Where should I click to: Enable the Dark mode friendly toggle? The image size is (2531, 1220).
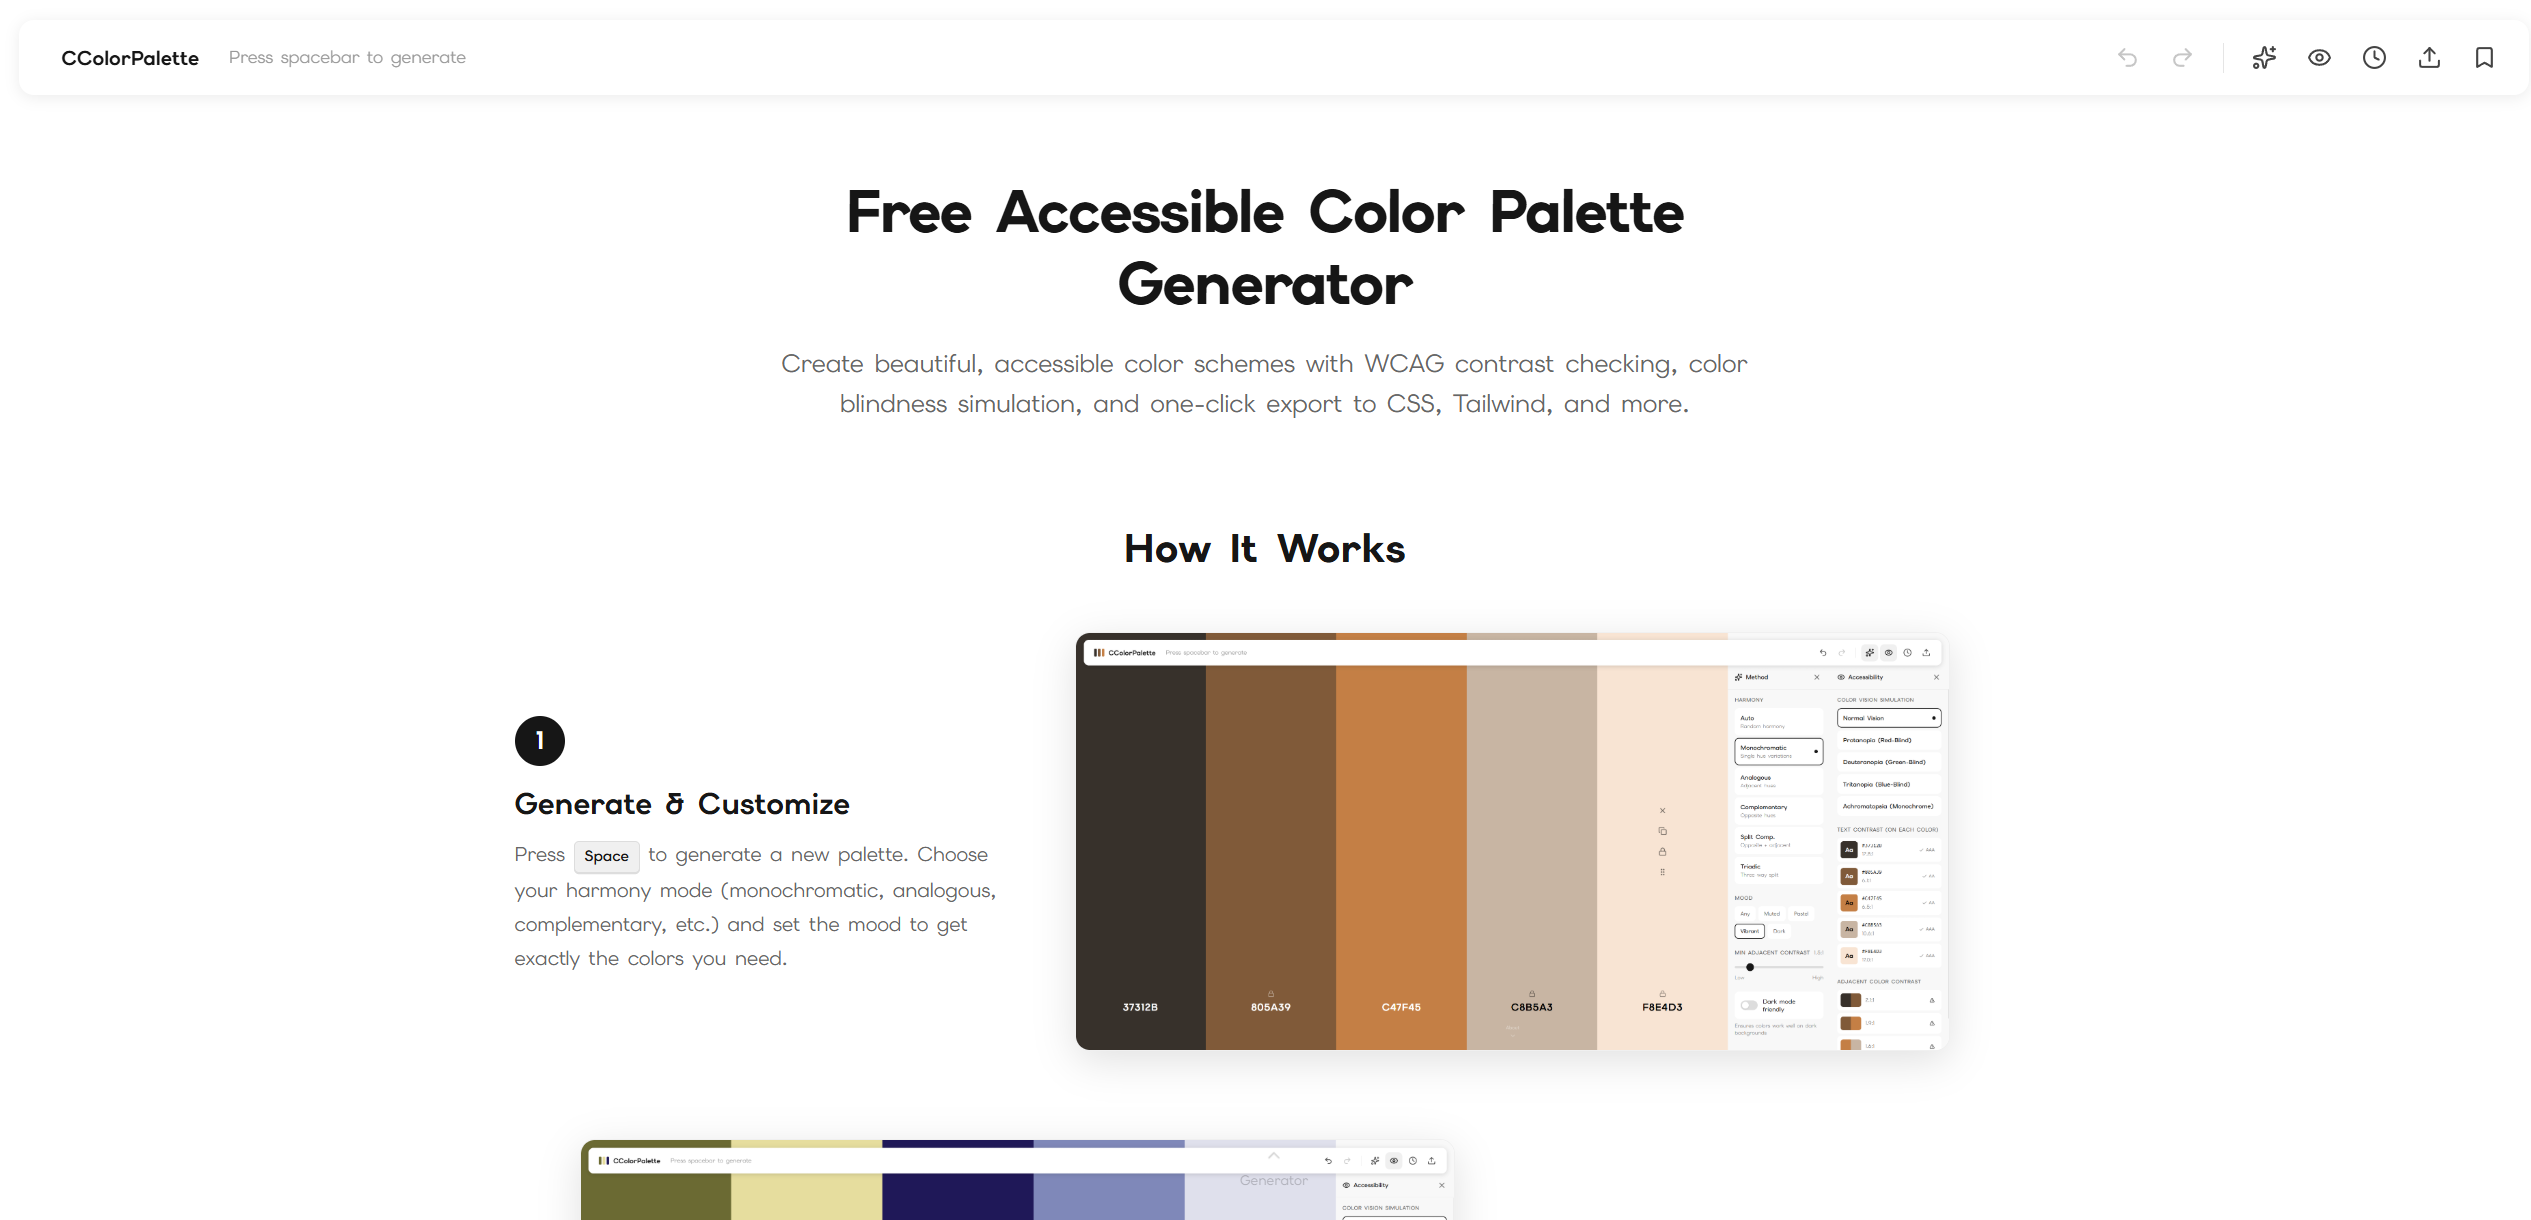pos(1750,1003)
